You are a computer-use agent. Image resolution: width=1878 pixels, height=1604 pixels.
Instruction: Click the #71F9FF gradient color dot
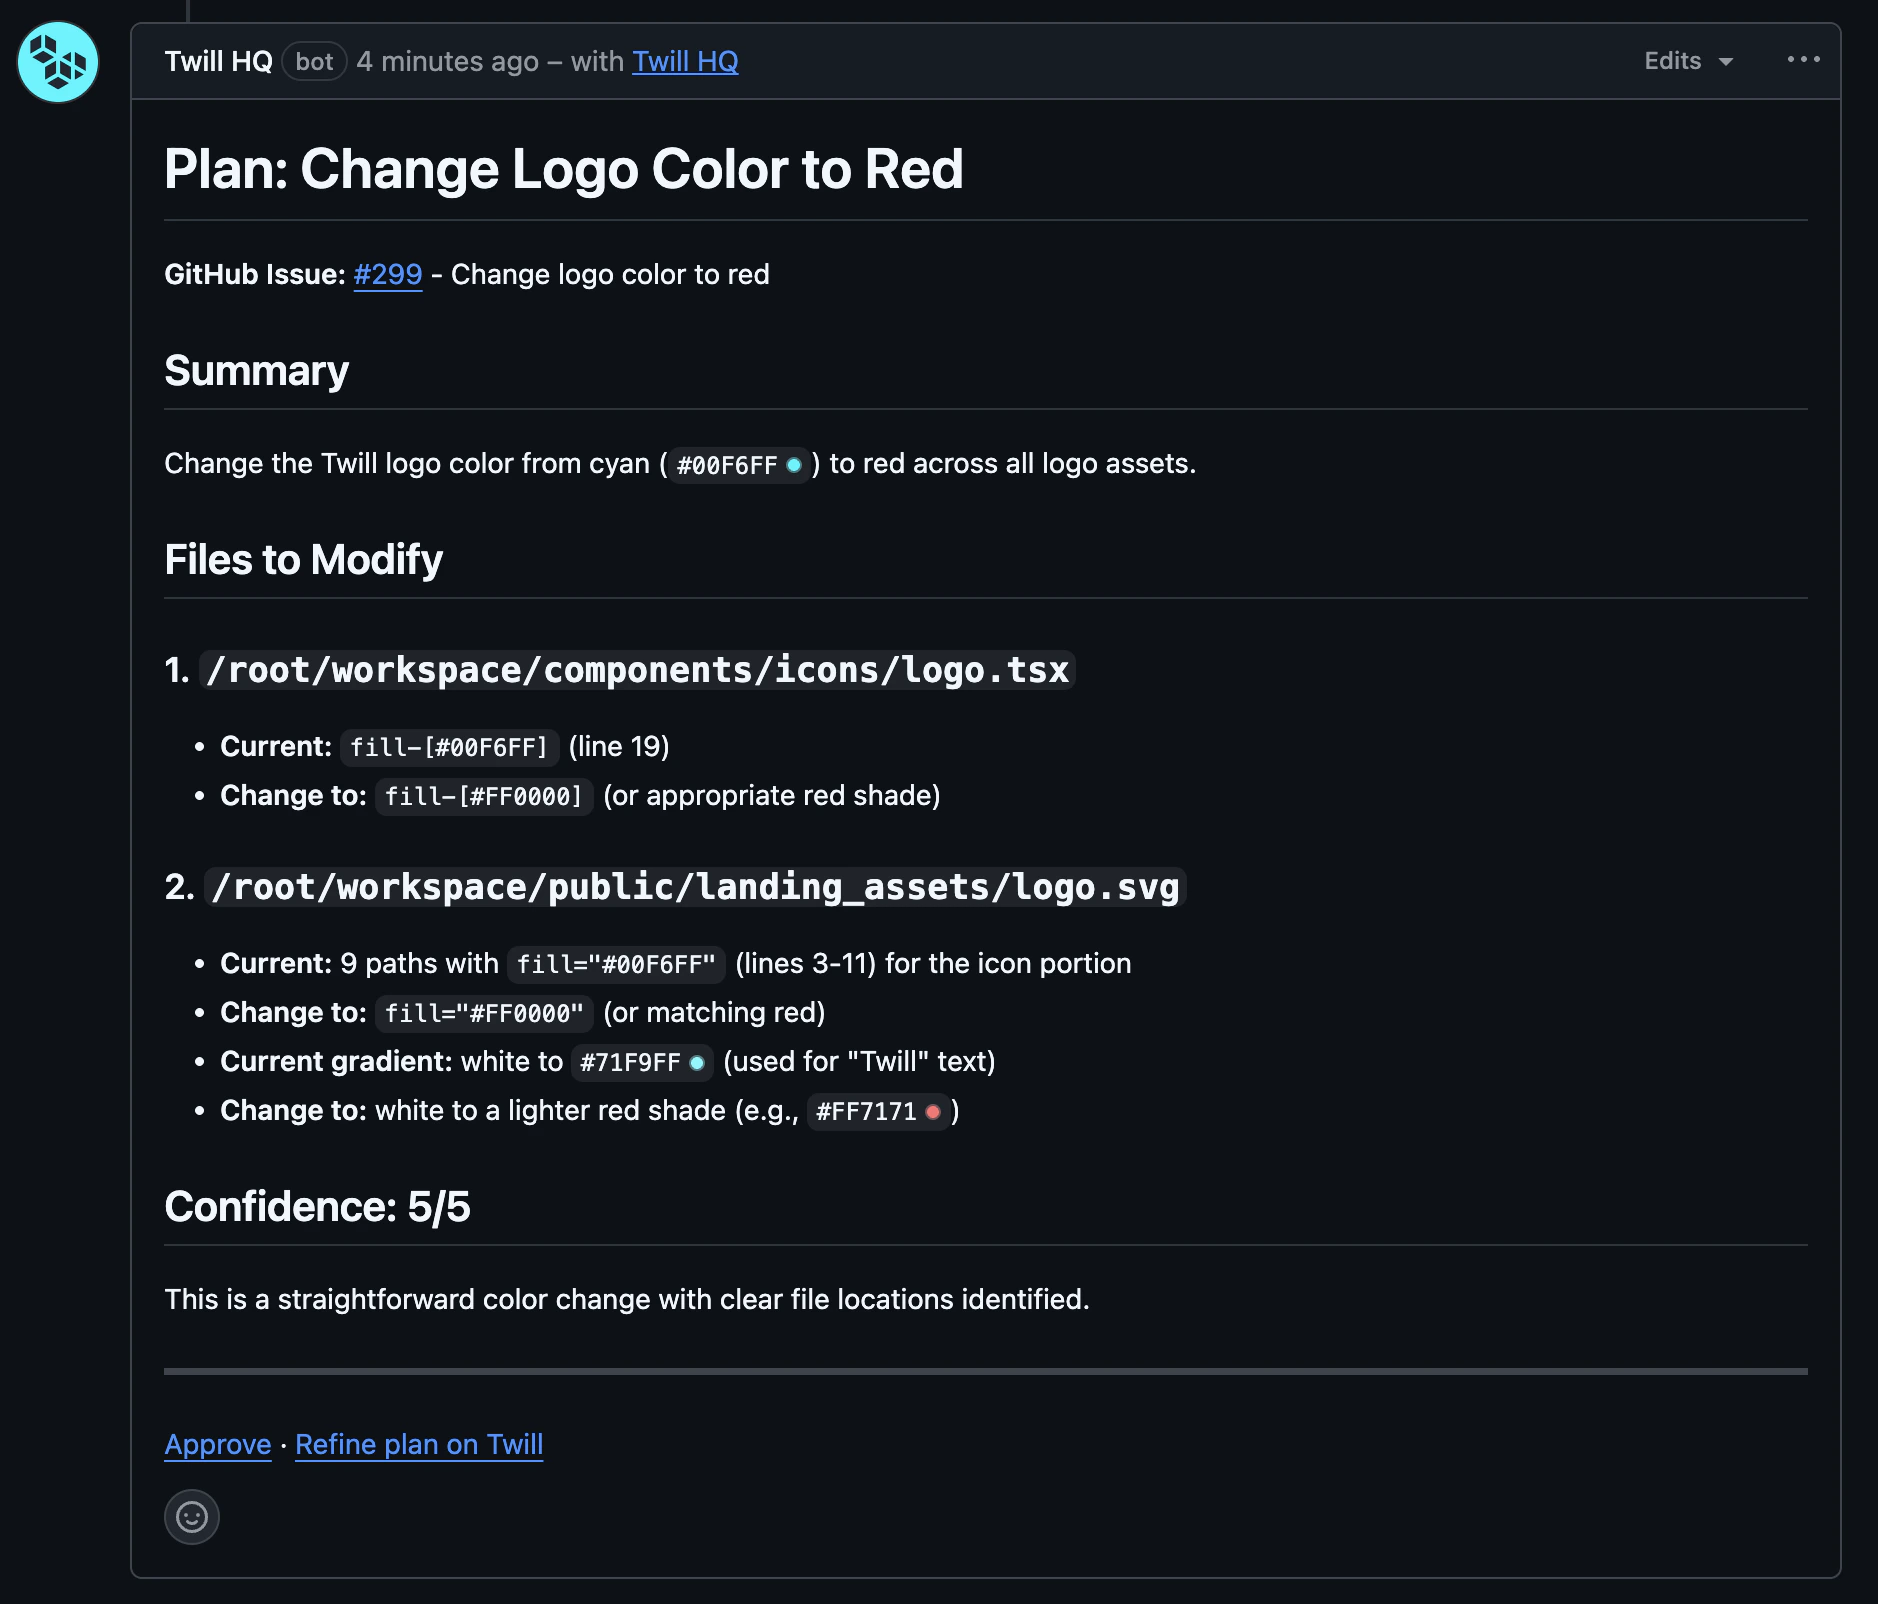pos(697,1063)
